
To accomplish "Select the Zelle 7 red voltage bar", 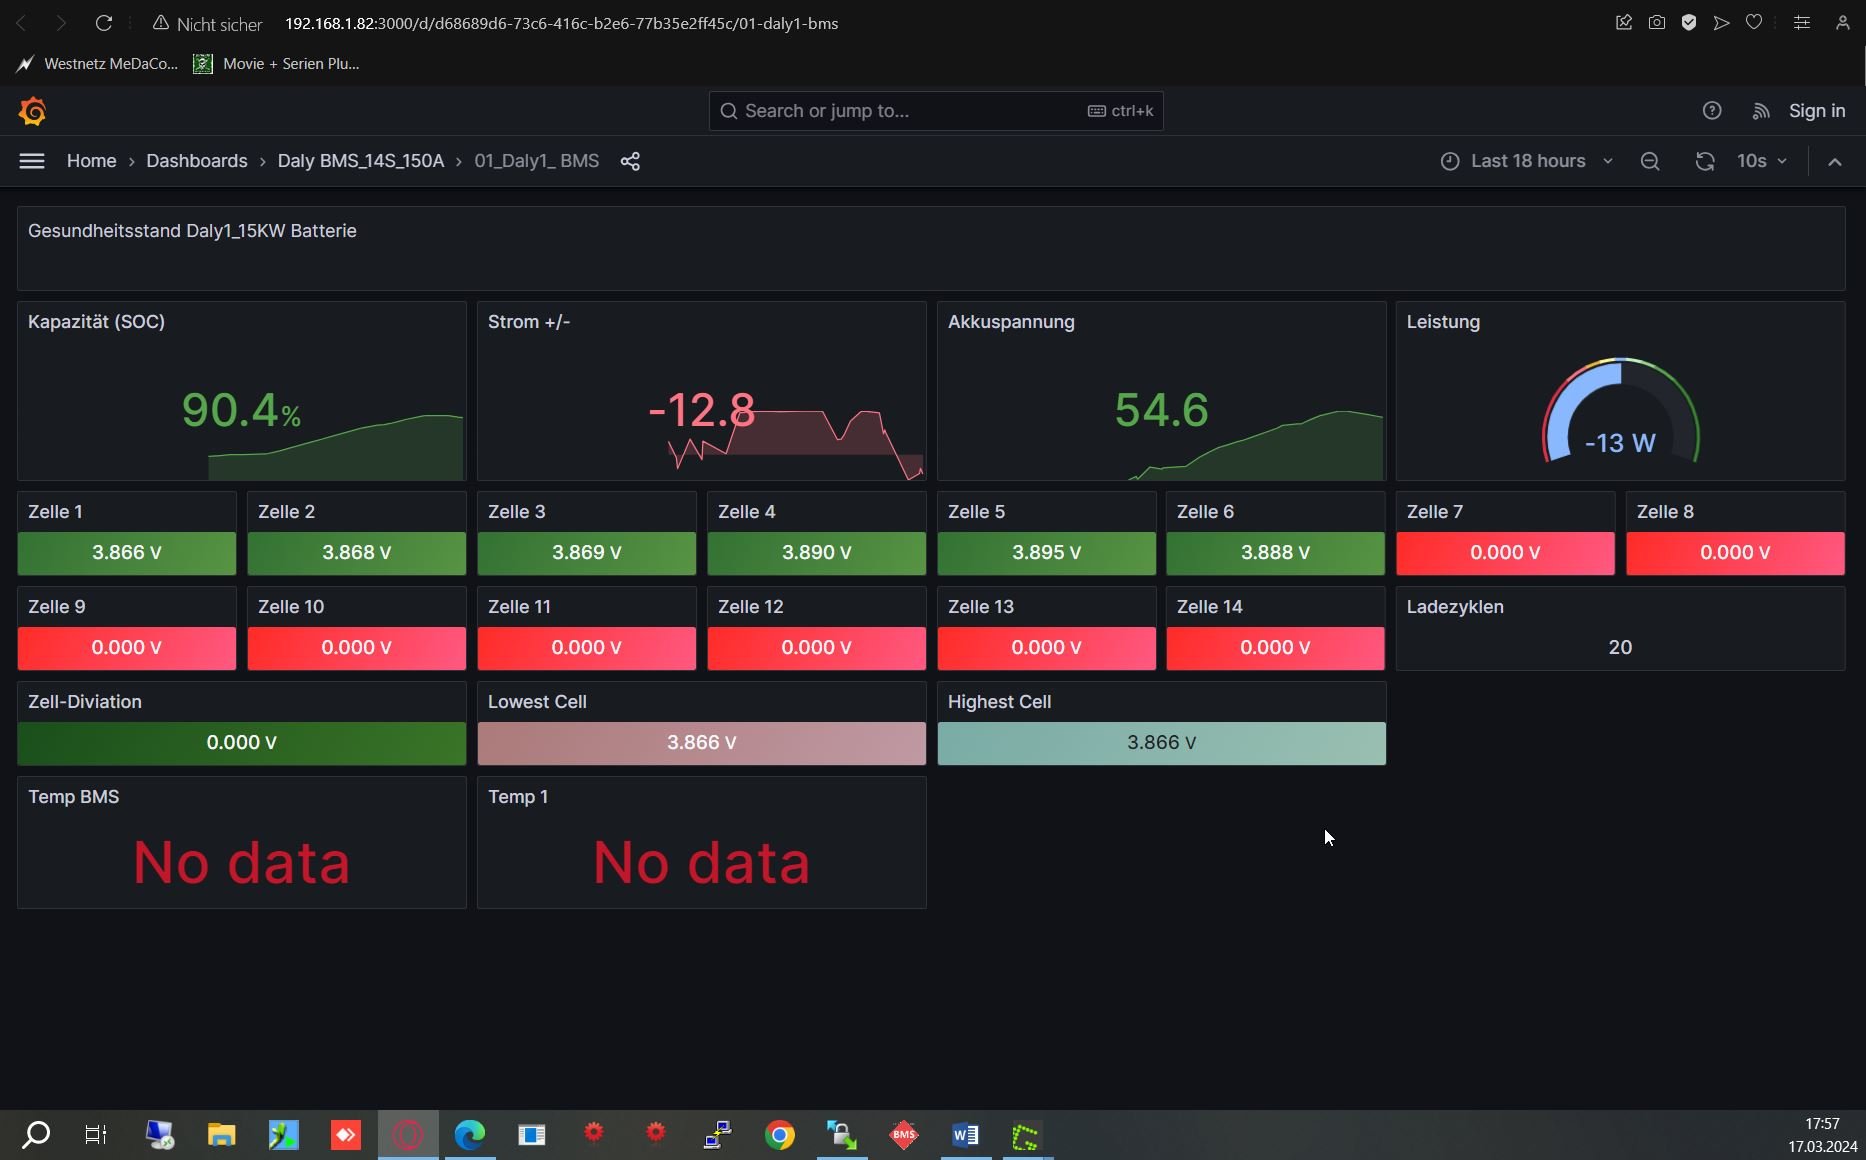I will (1505, 553).
